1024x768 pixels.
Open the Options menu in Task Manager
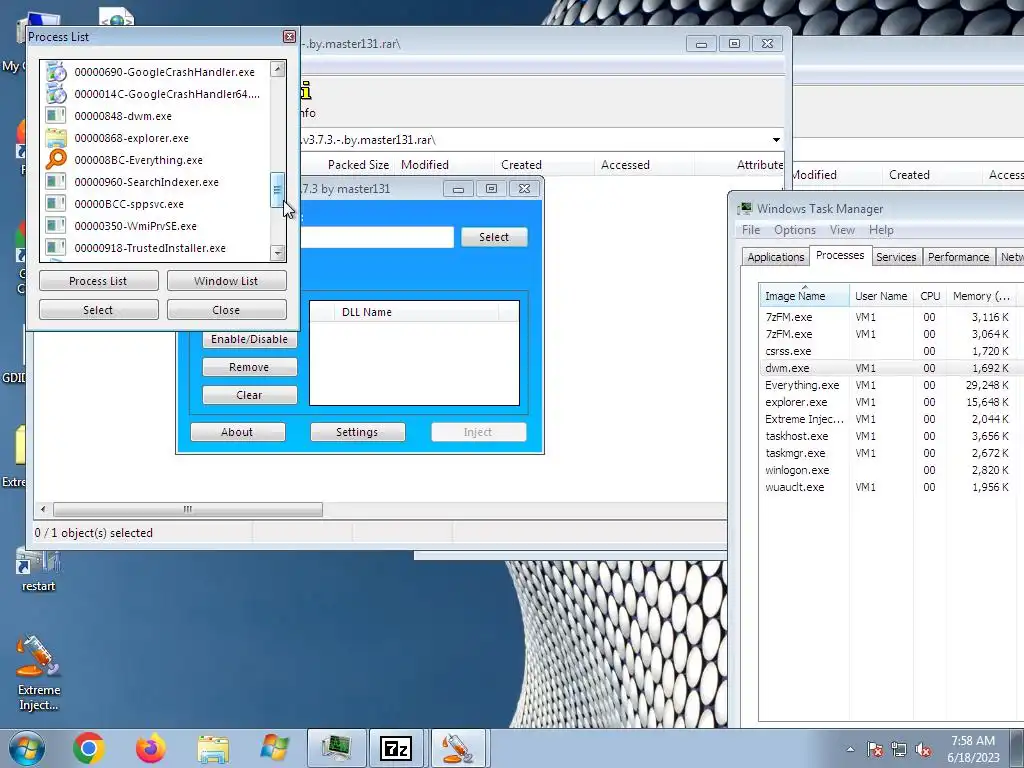[795, 230]
